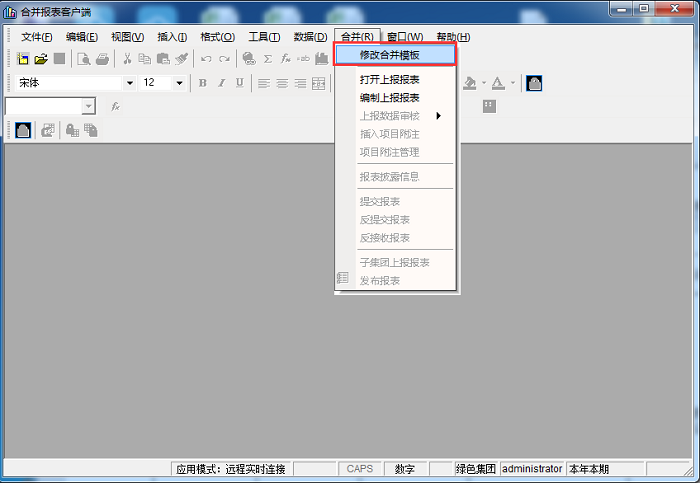Click the Open folder icon
This screenshot has width=700, height=483.
coord(41,58)
